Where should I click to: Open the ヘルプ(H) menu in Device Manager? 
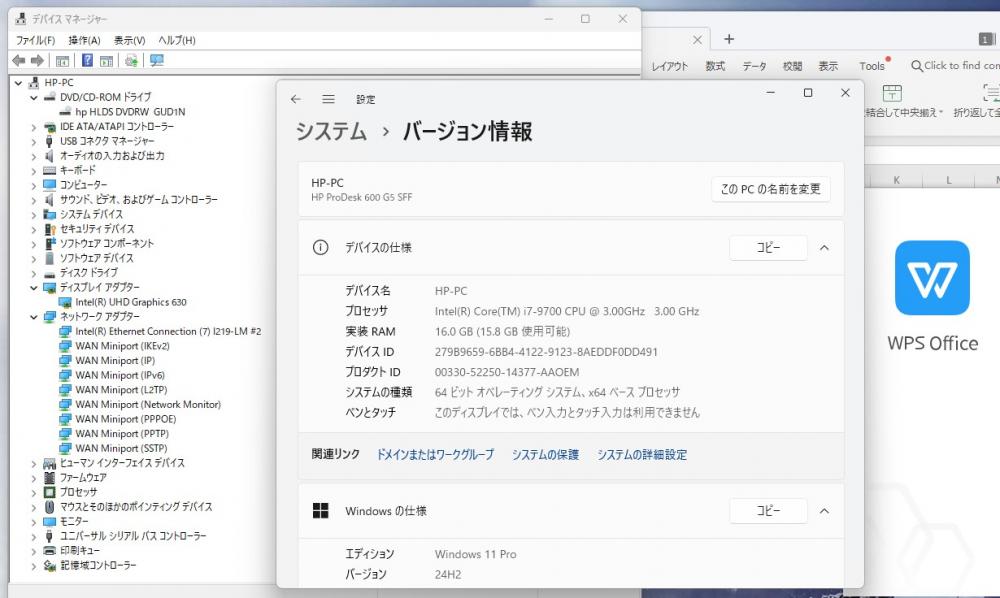point(177,40)
